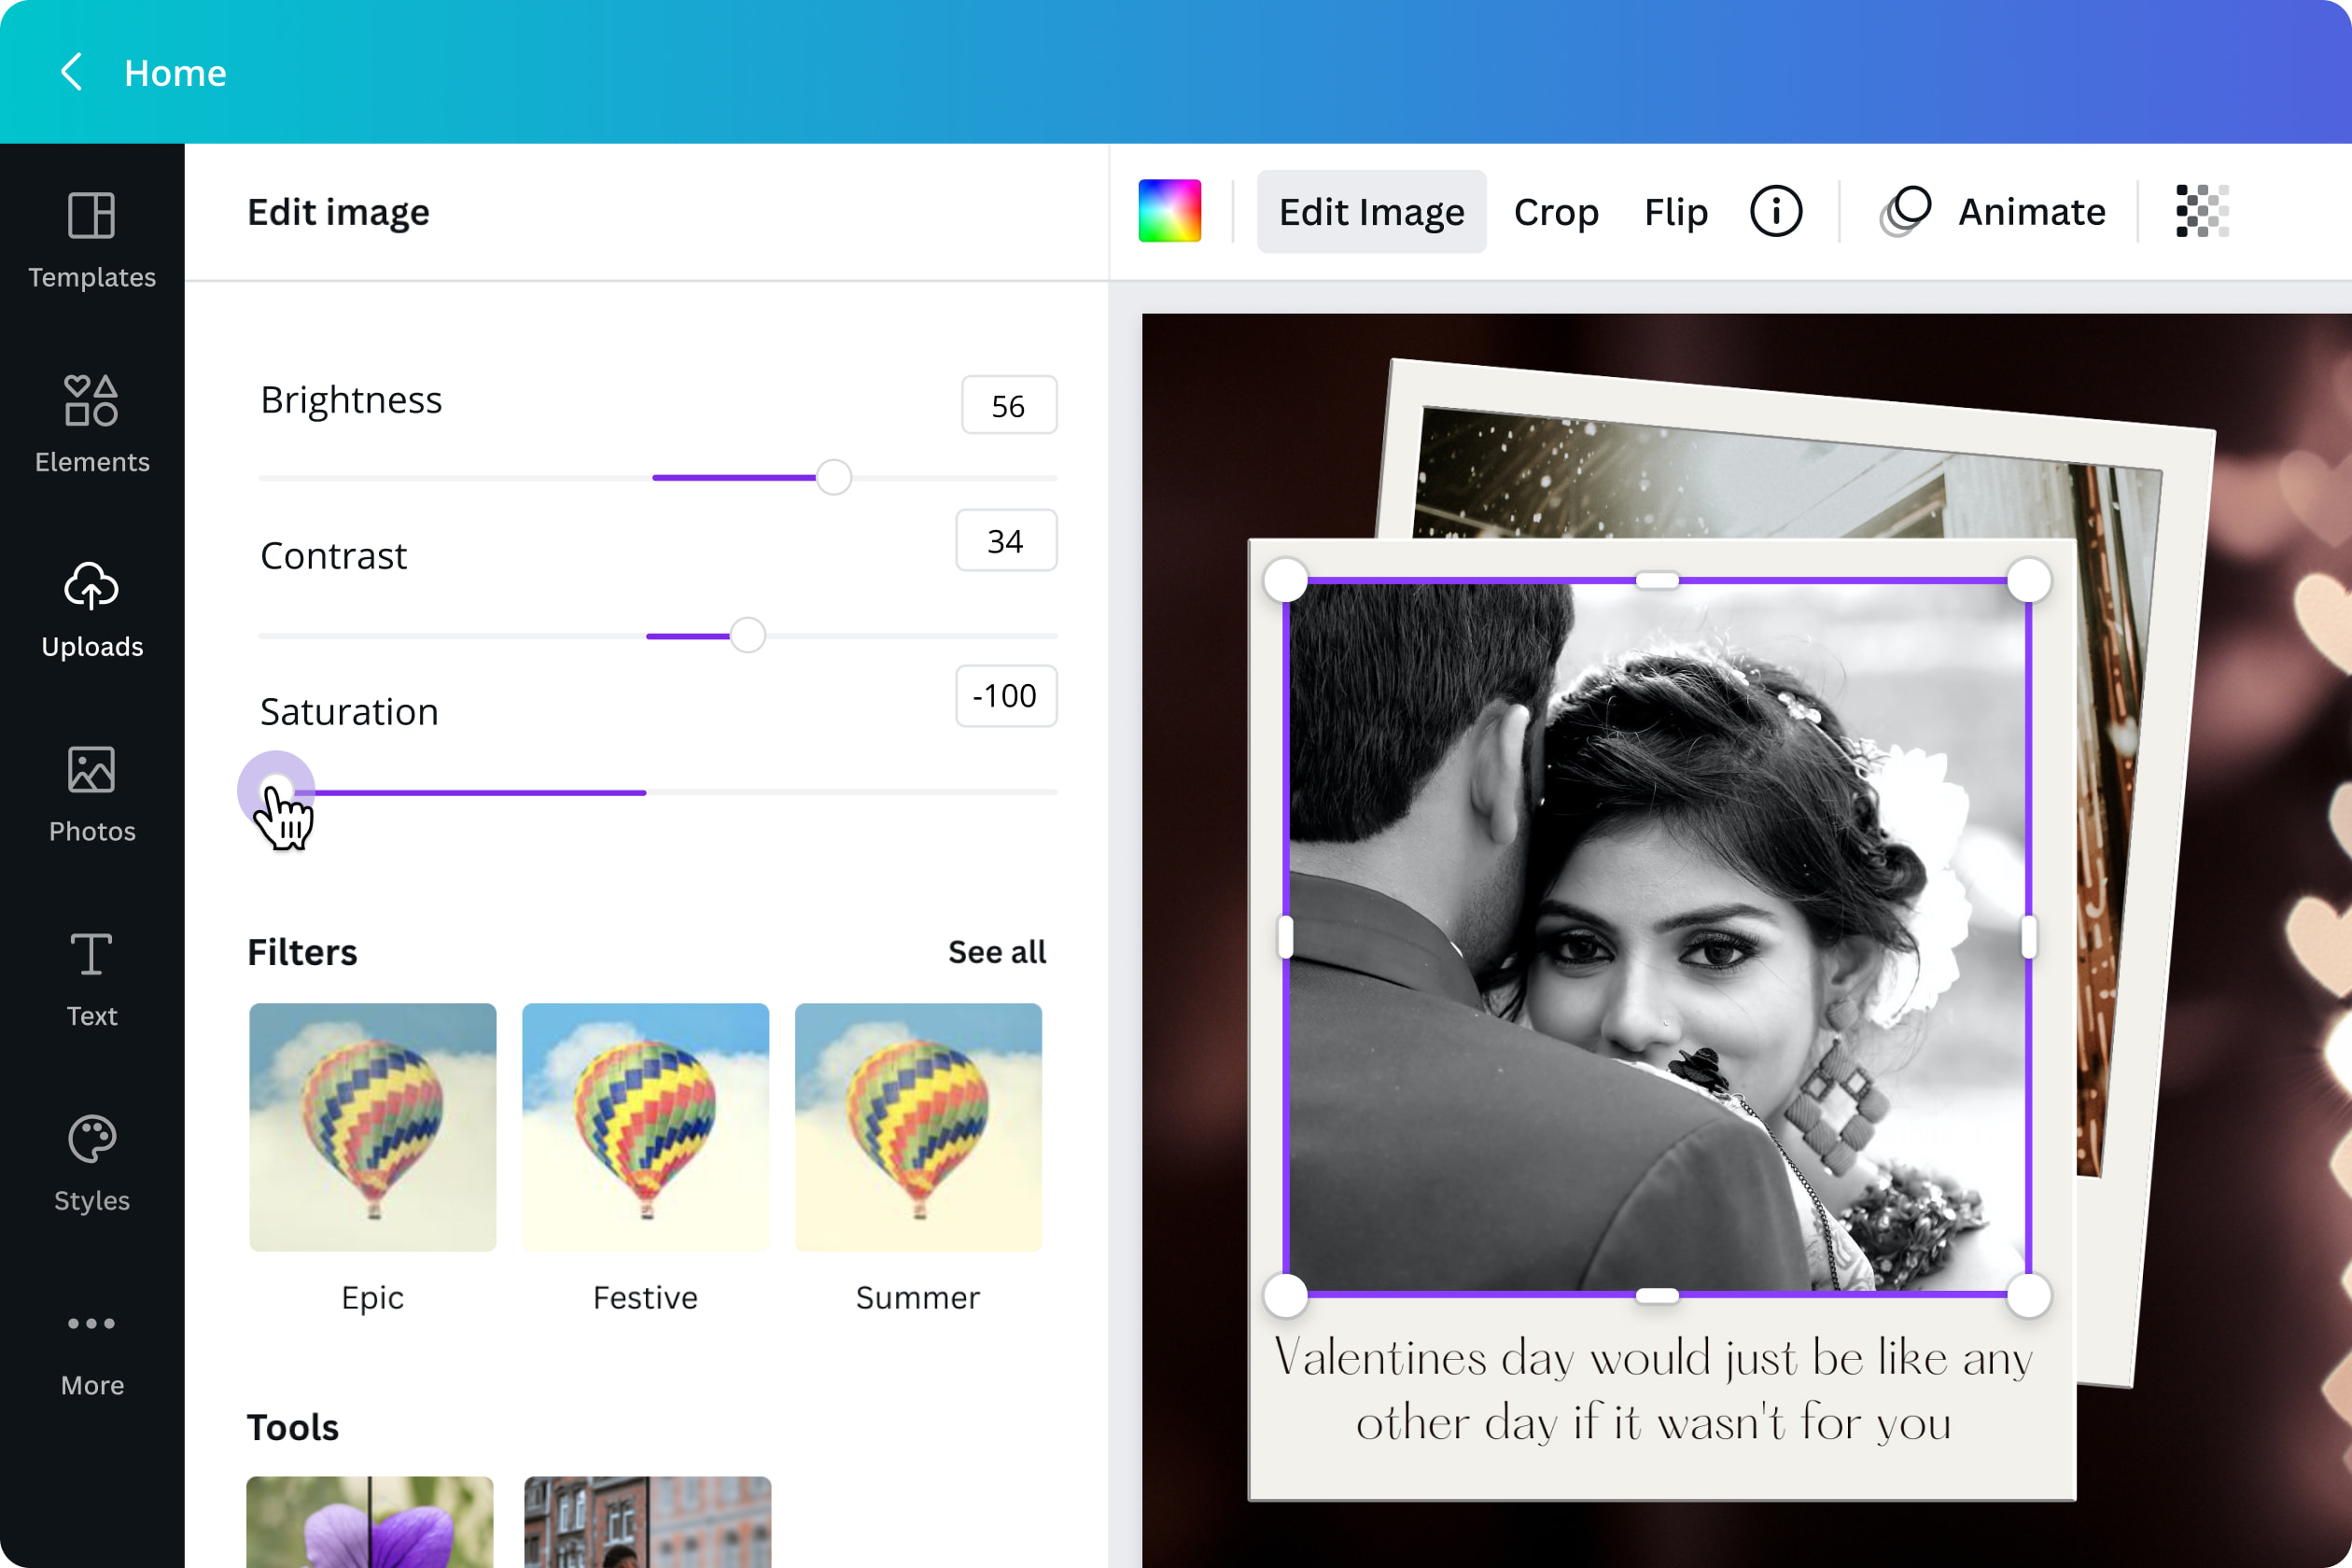2352x1568 pixels.
Task: Open the checkered transparency control
Action: (2200, 211)
